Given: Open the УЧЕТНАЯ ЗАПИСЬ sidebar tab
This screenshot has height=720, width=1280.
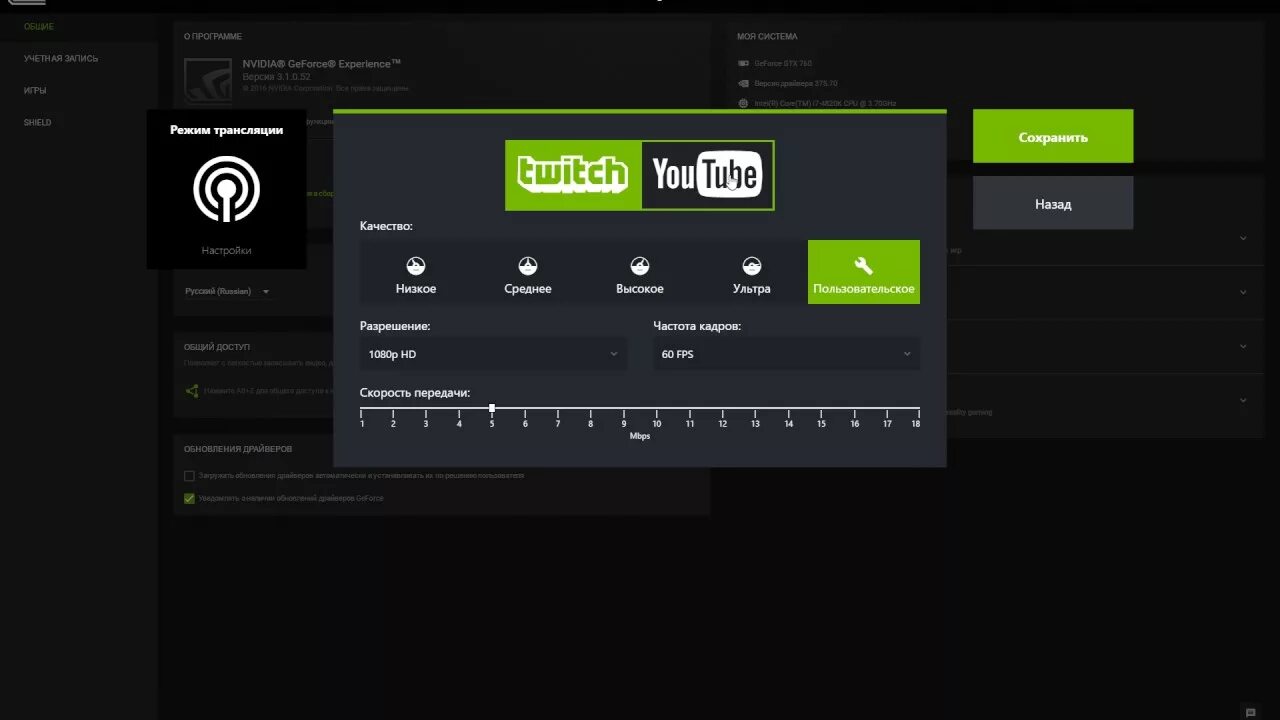Looking at the screenshot, I should coord(61,58).
